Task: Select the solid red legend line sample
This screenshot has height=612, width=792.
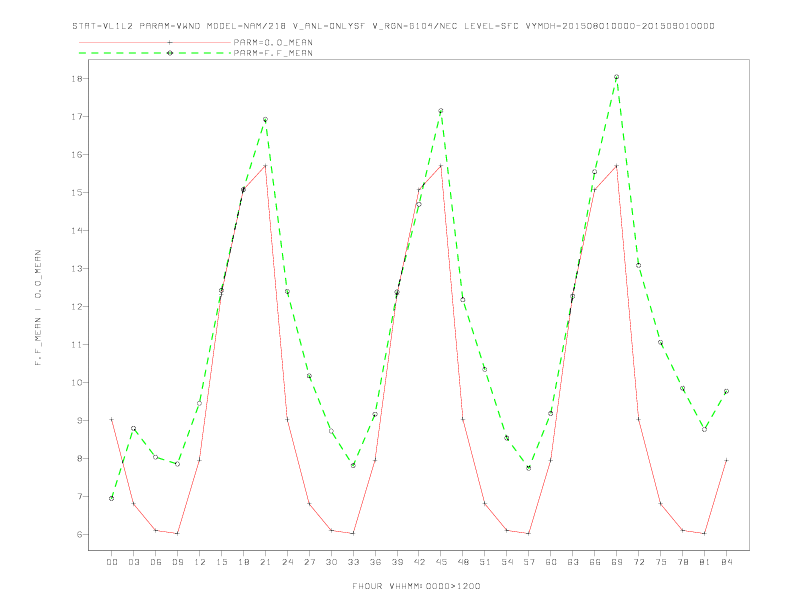Action: tap(155, 42)
